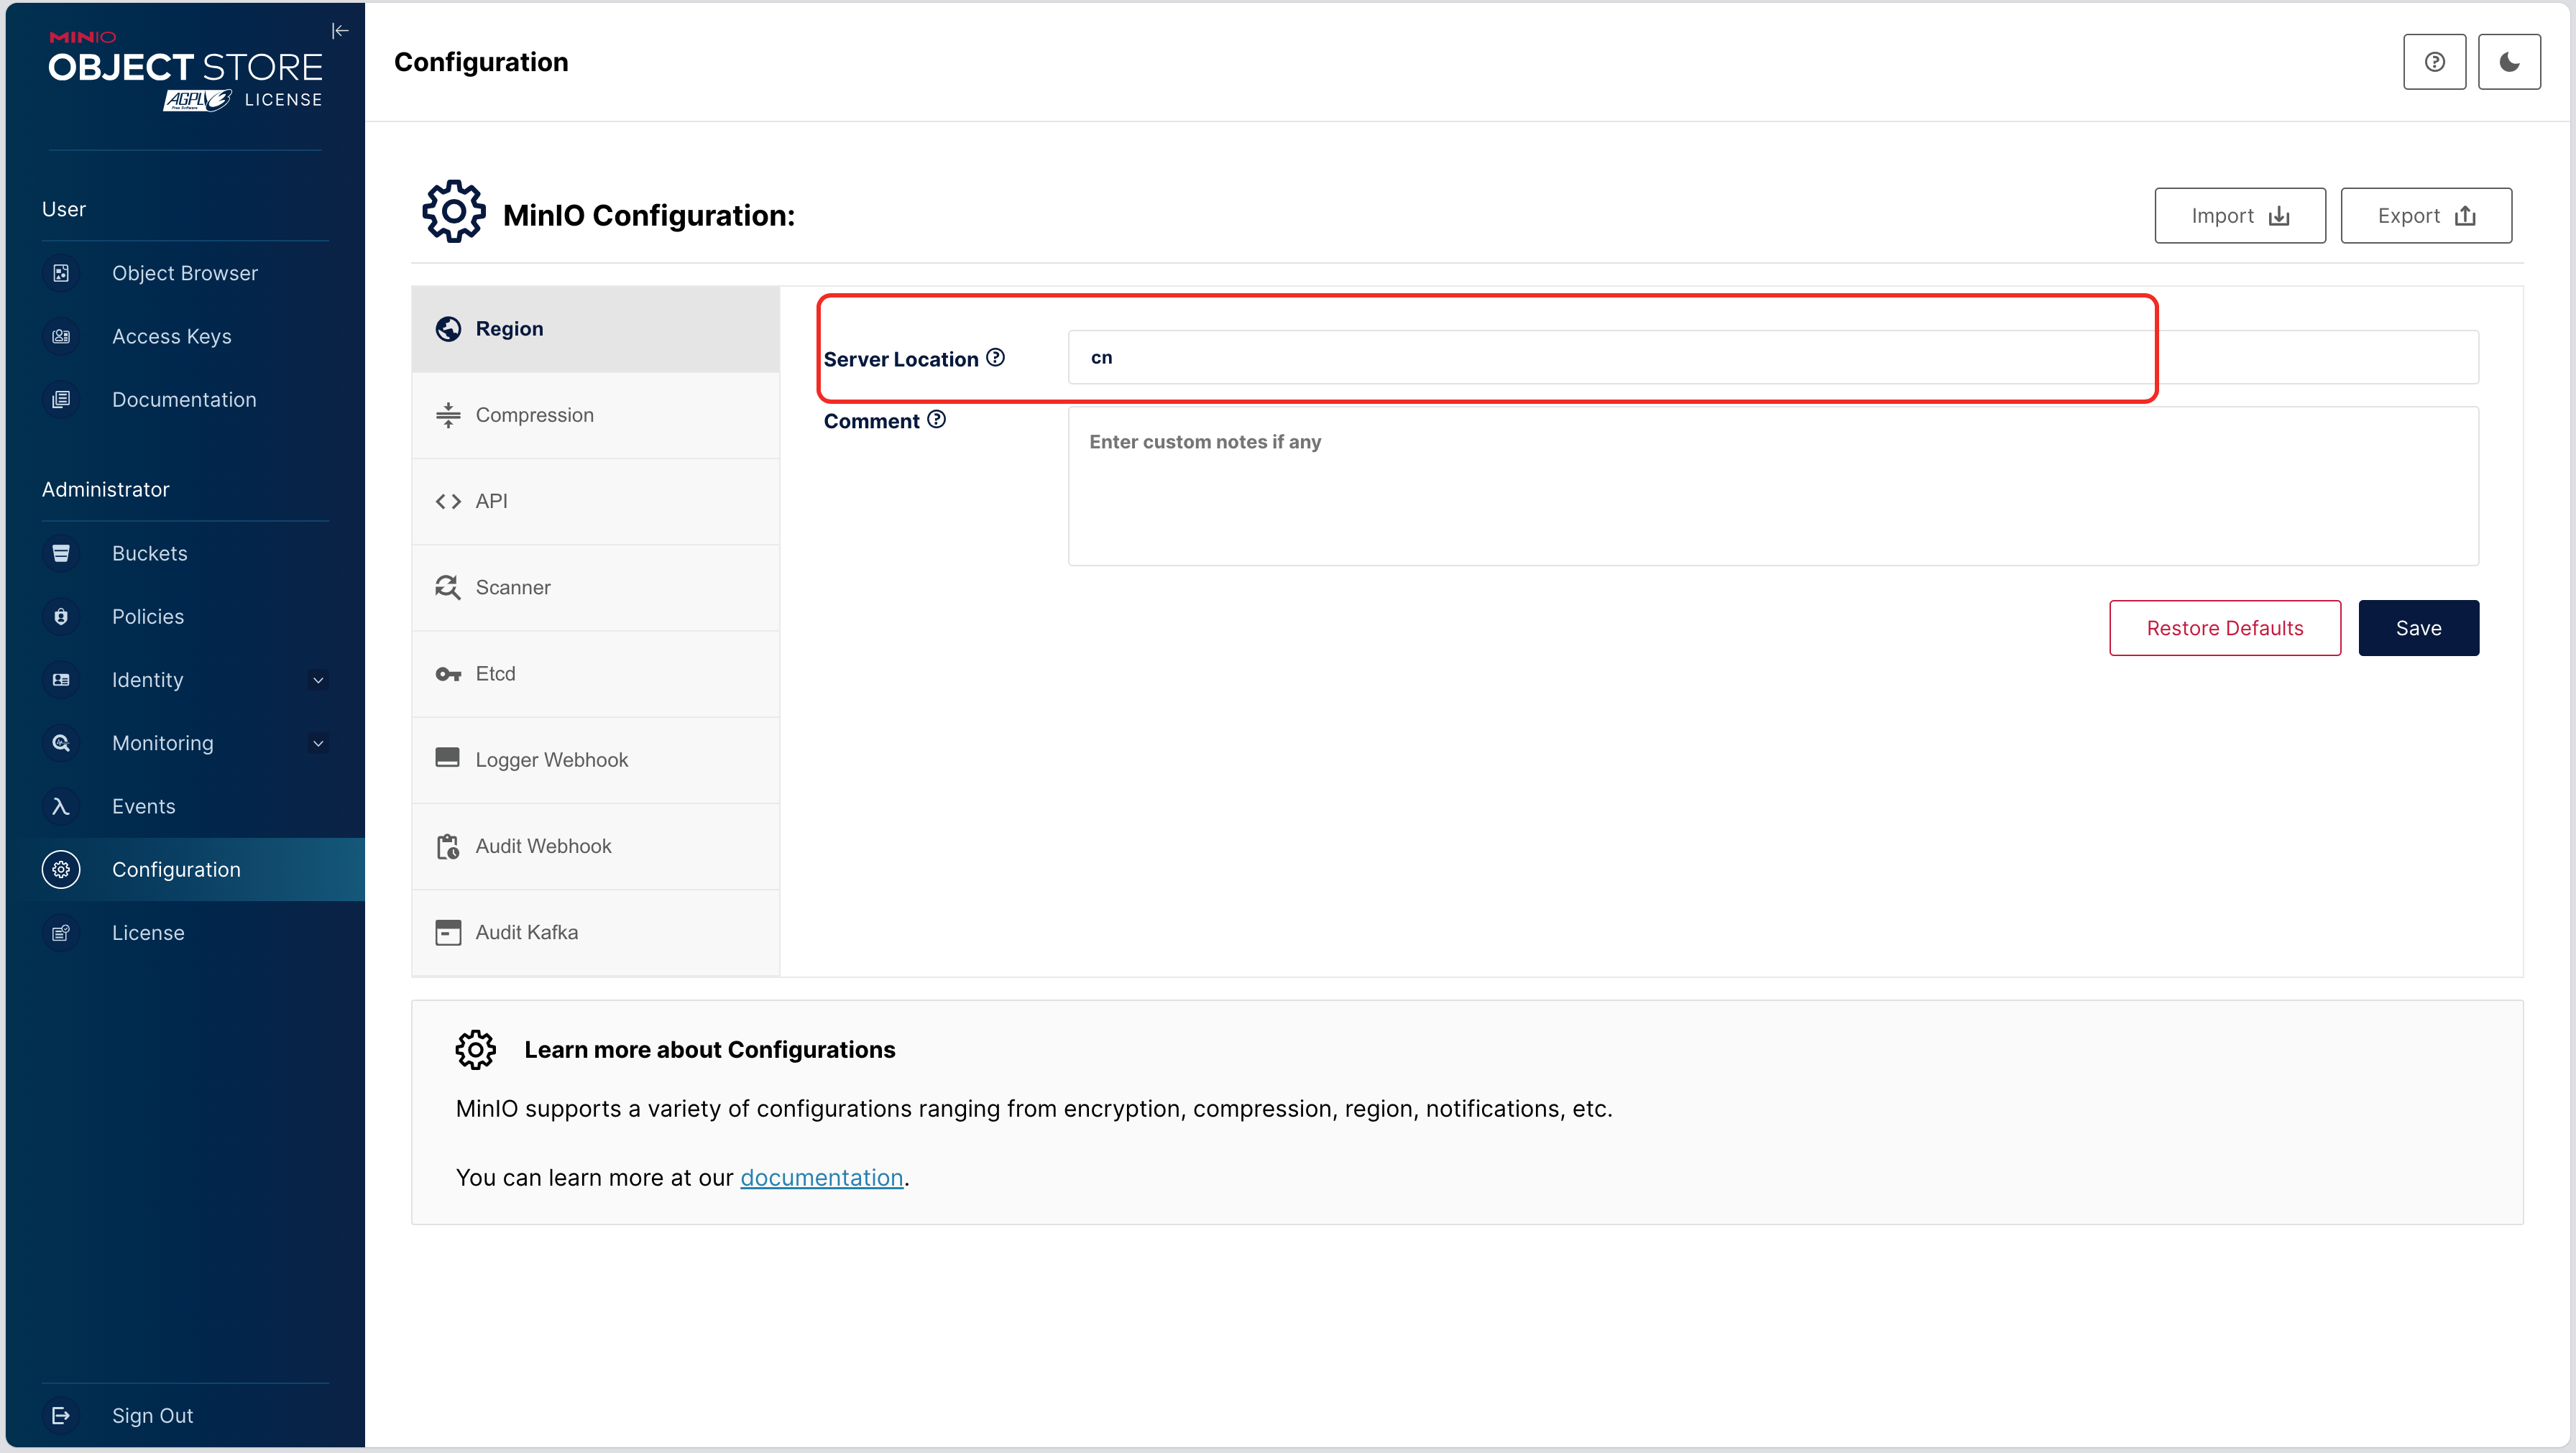
Task: Save the region configuration
Action: tap(2418, 628)
